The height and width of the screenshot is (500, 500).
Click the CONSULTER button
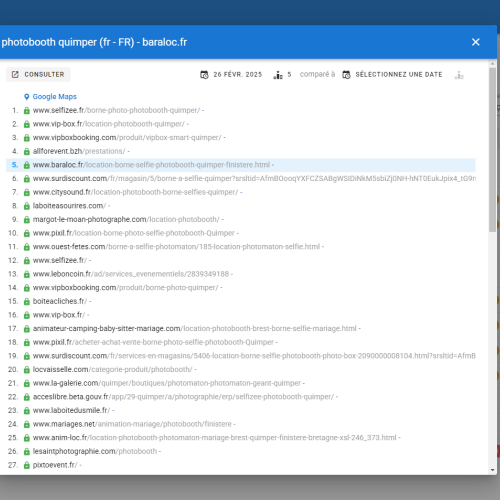(x=38, y=74)
